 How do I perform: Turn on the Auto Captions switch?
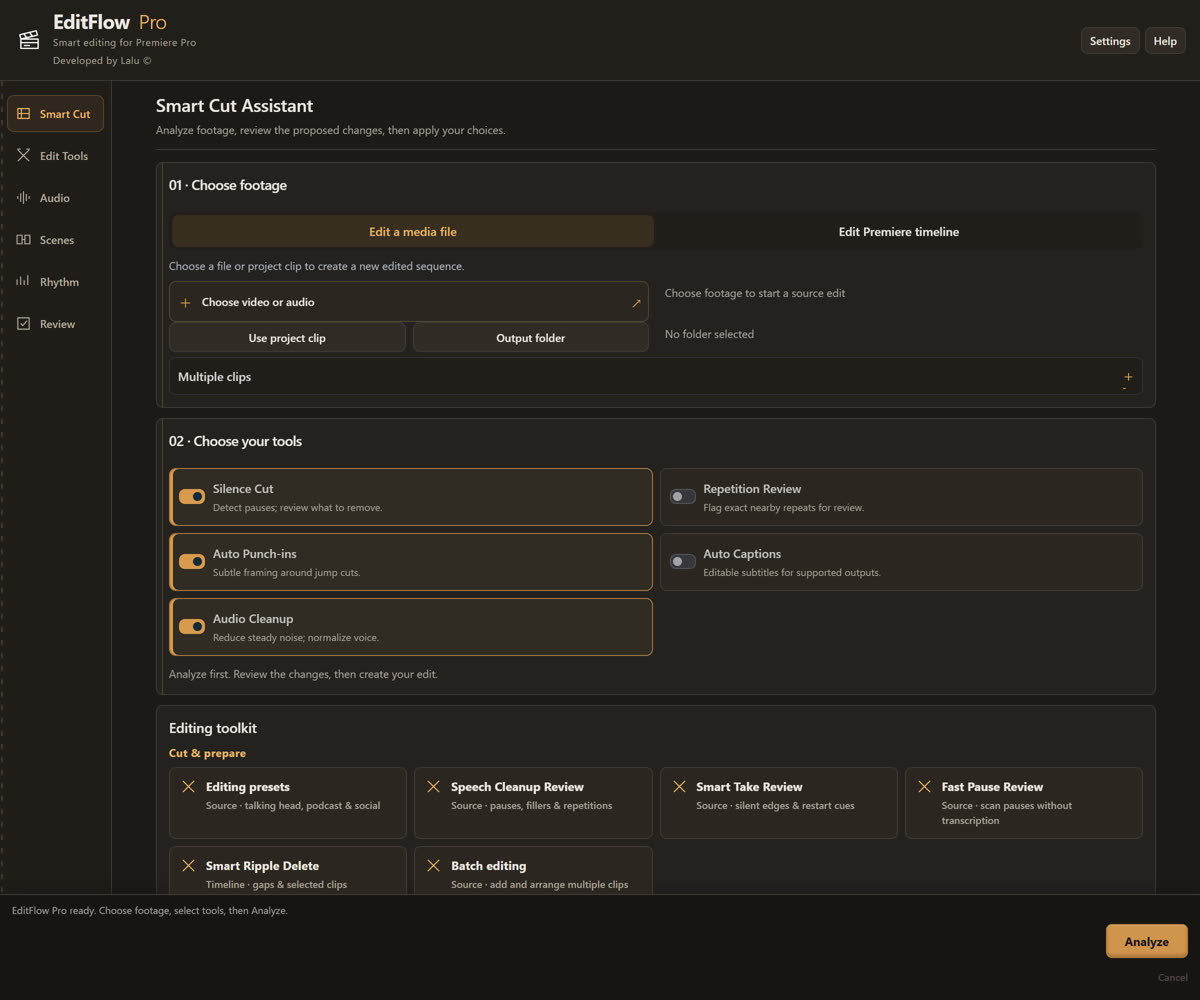pyautogui.click(x=683, y=562)
